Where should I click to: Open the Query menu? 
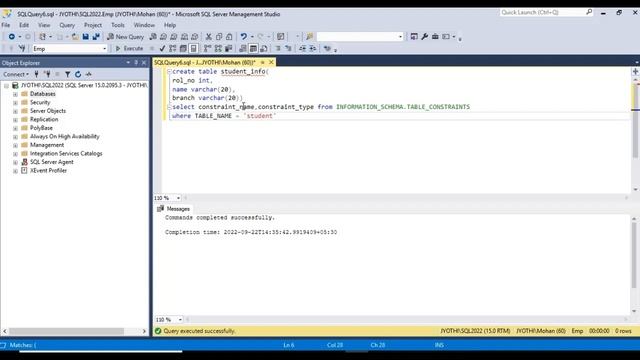67,25
